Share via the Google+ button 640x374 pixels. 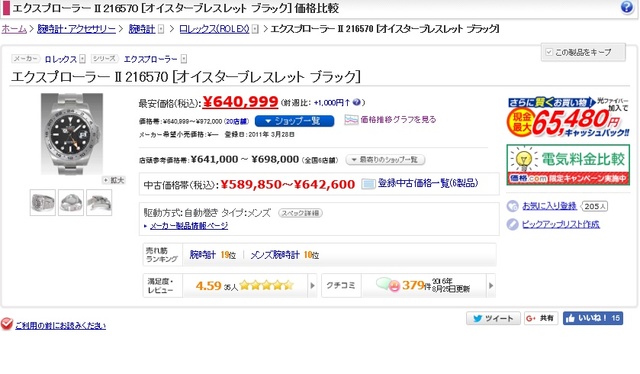540,318
